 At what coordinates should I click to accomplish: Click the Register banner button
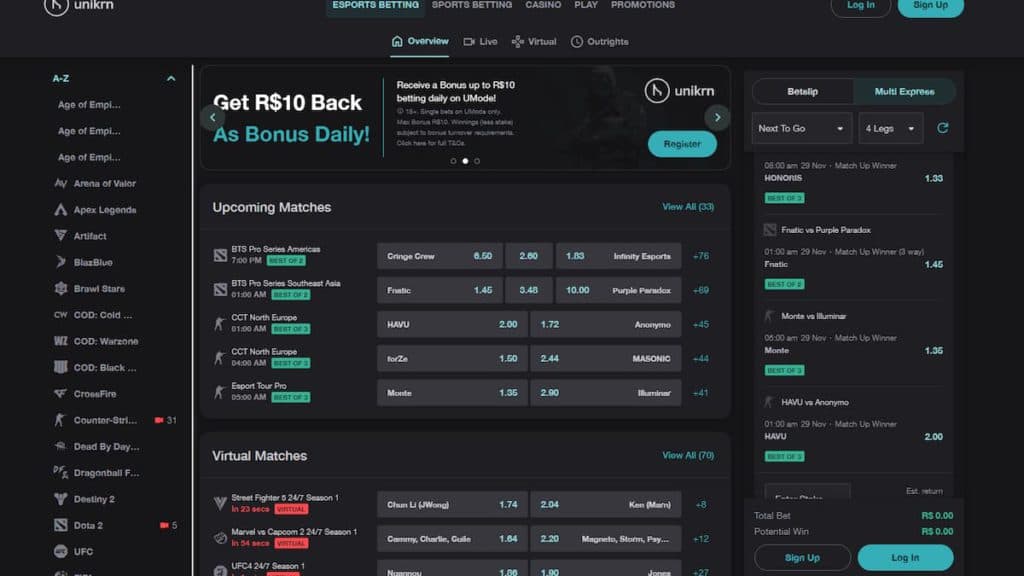[x=682, y=144]
